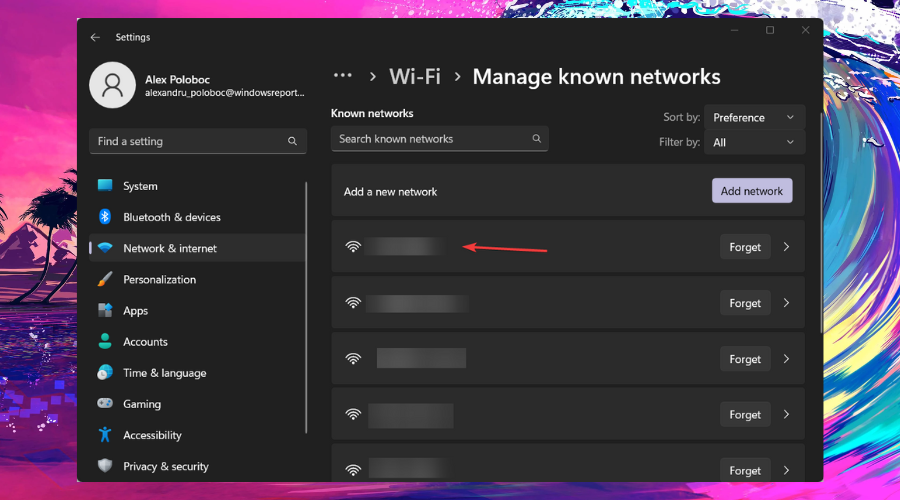900x500 pixels.
Task: Click the Accessibility figure icon
Action: [105, 435]
